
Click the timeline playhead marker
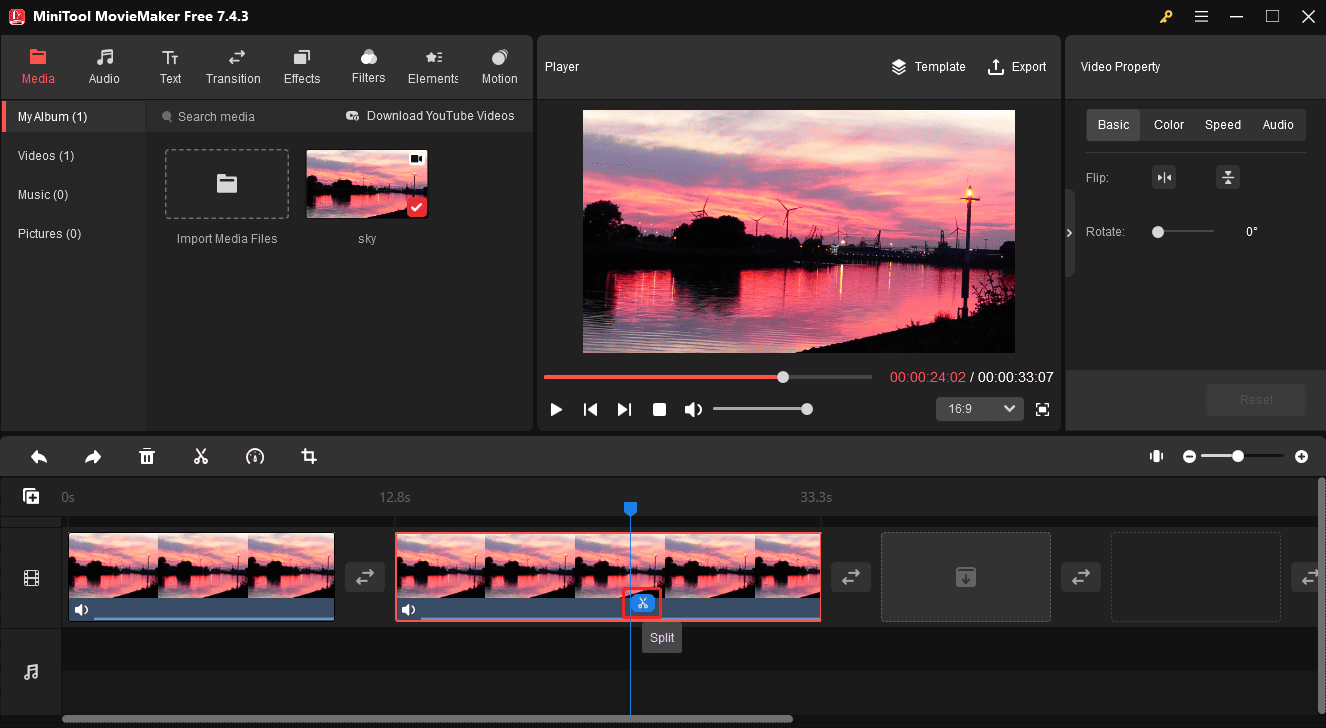tap(630, 509)
